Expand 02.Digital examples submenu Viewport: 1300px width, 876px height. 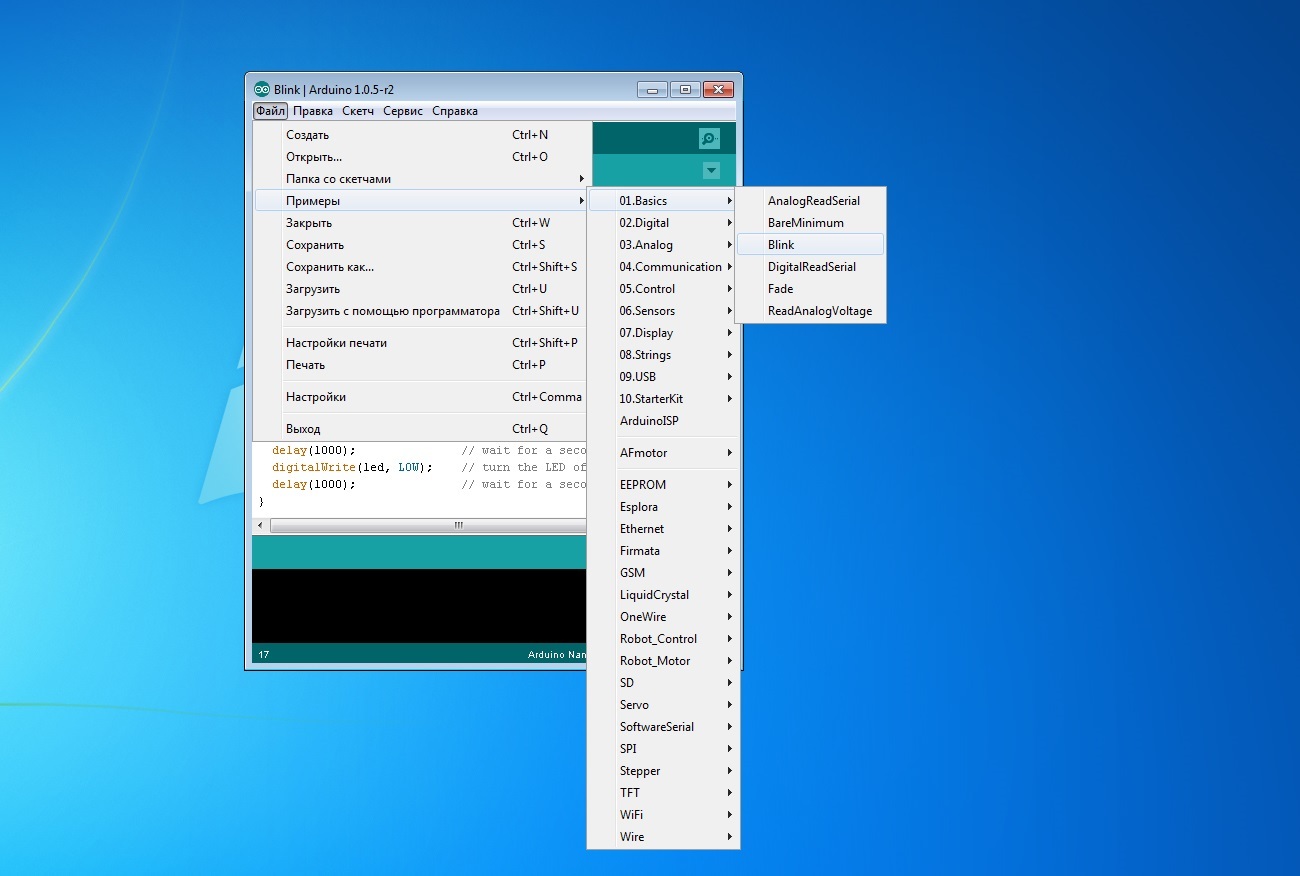tap(663, 223)
